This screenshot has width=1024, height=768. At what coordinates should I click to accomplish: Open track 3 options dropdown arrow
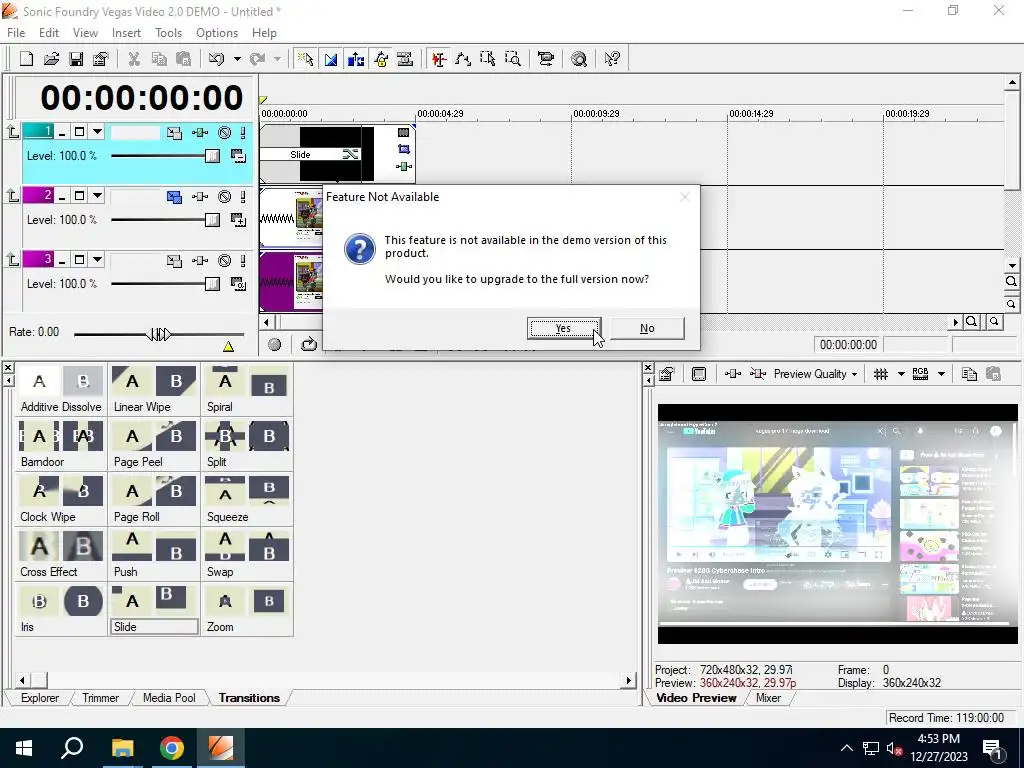point(97,260)
